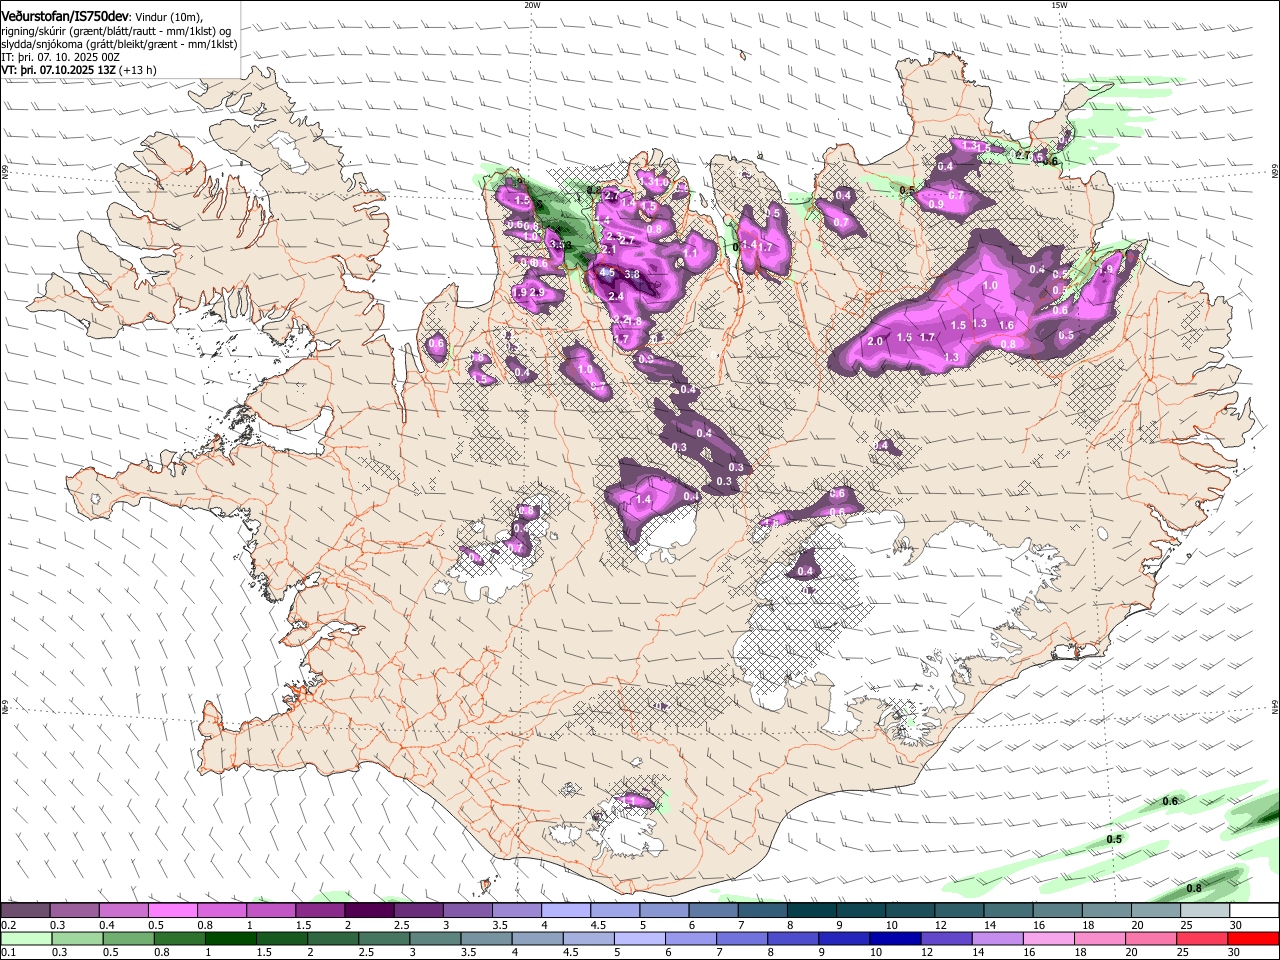Select upper legend swatch between 6 and 7
The image size is (1280, 960).
coord(713,910)
